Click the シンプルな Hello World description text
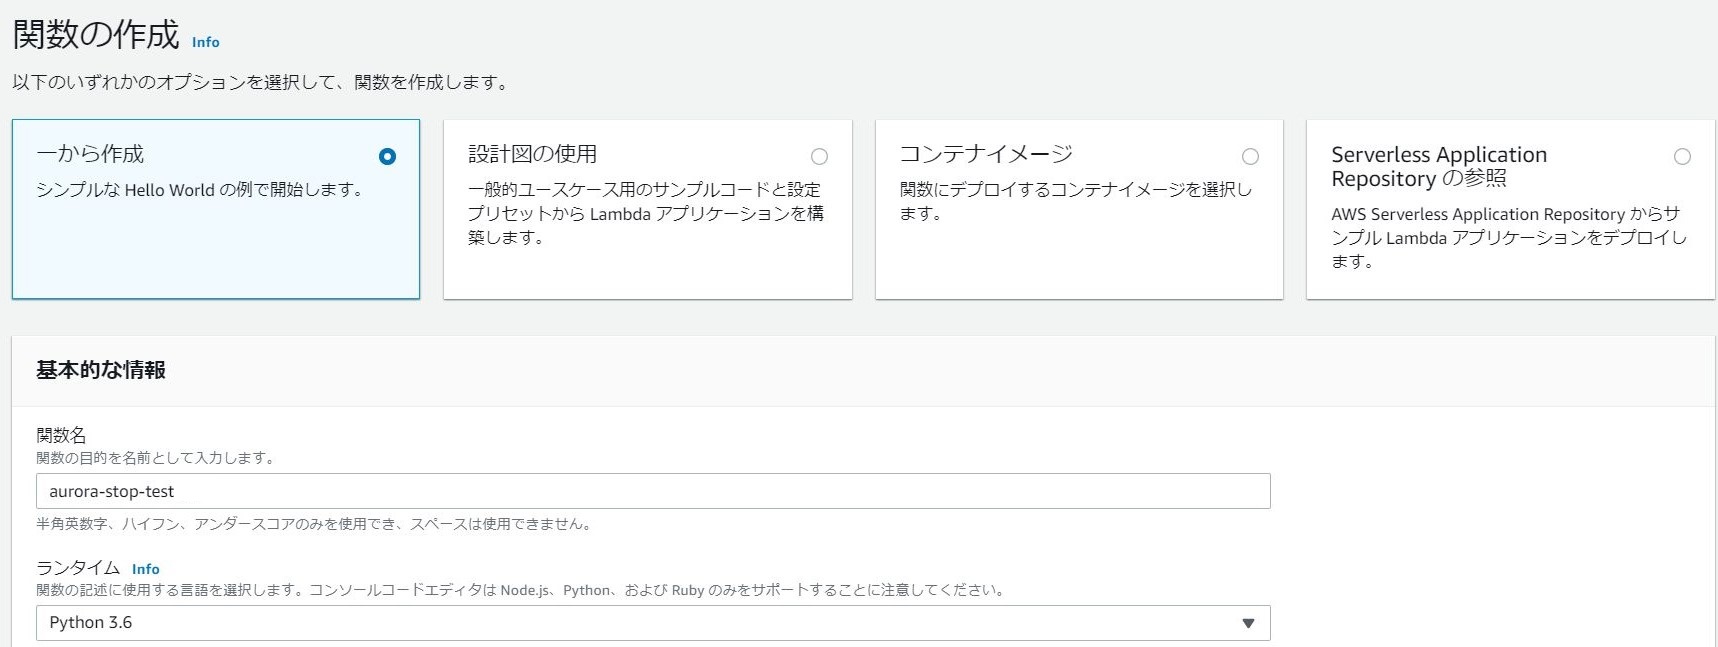Image resolution: width=1718 pixels, height=647 pixels. point(199,190)
